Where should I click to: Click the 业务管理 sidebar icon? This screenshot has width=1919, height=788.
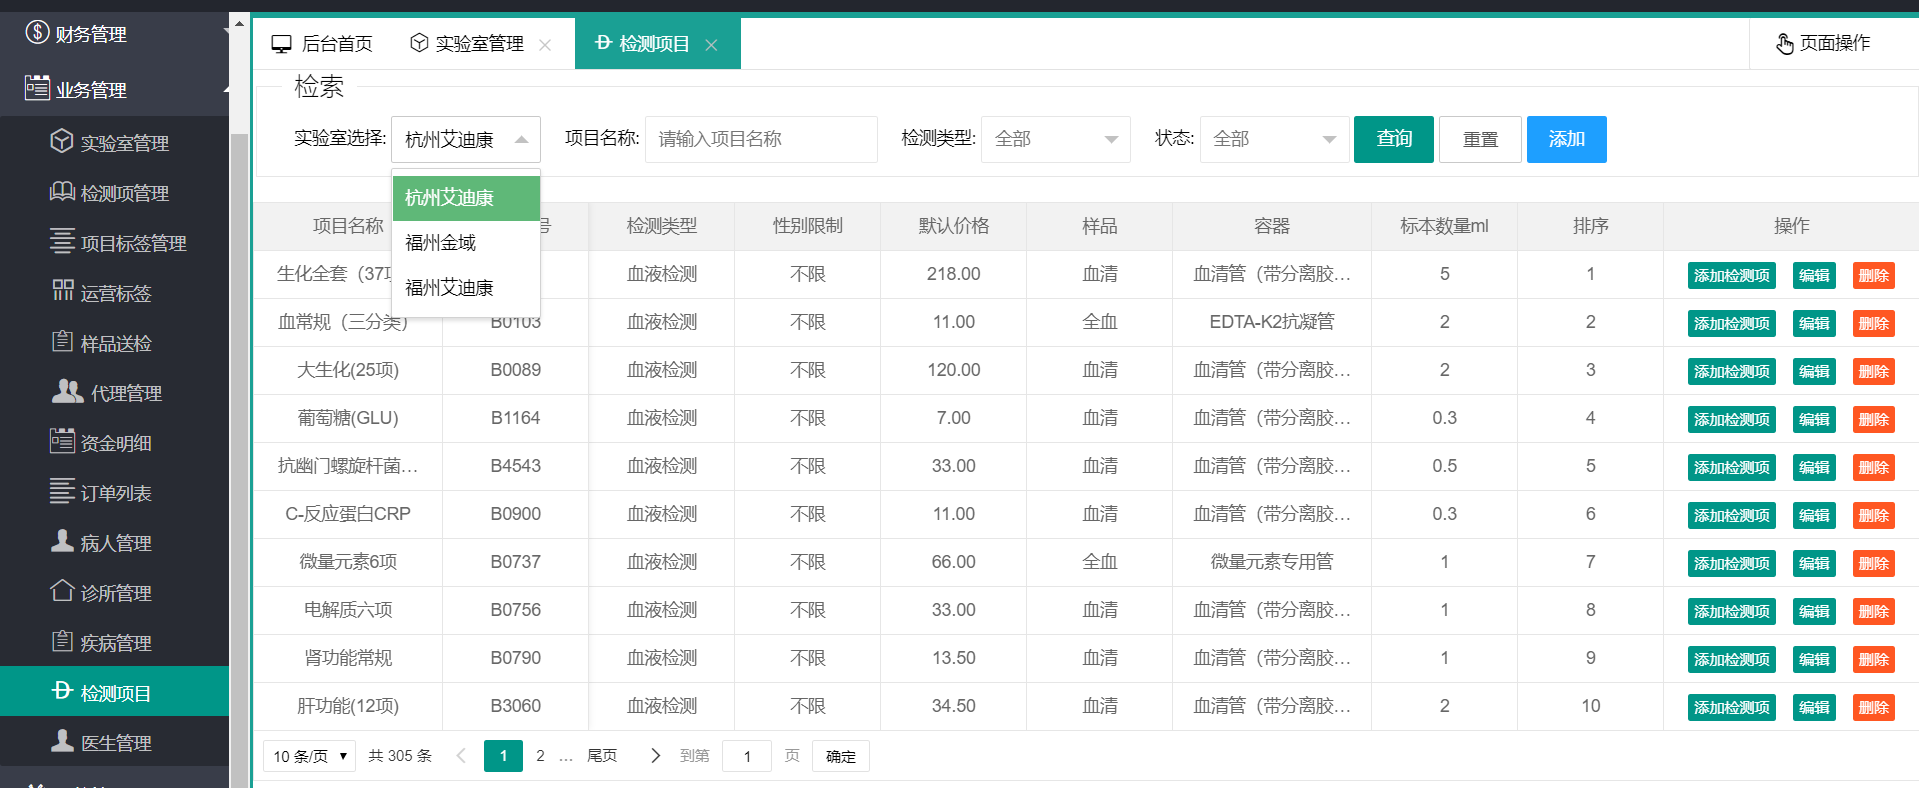(37, 88)
